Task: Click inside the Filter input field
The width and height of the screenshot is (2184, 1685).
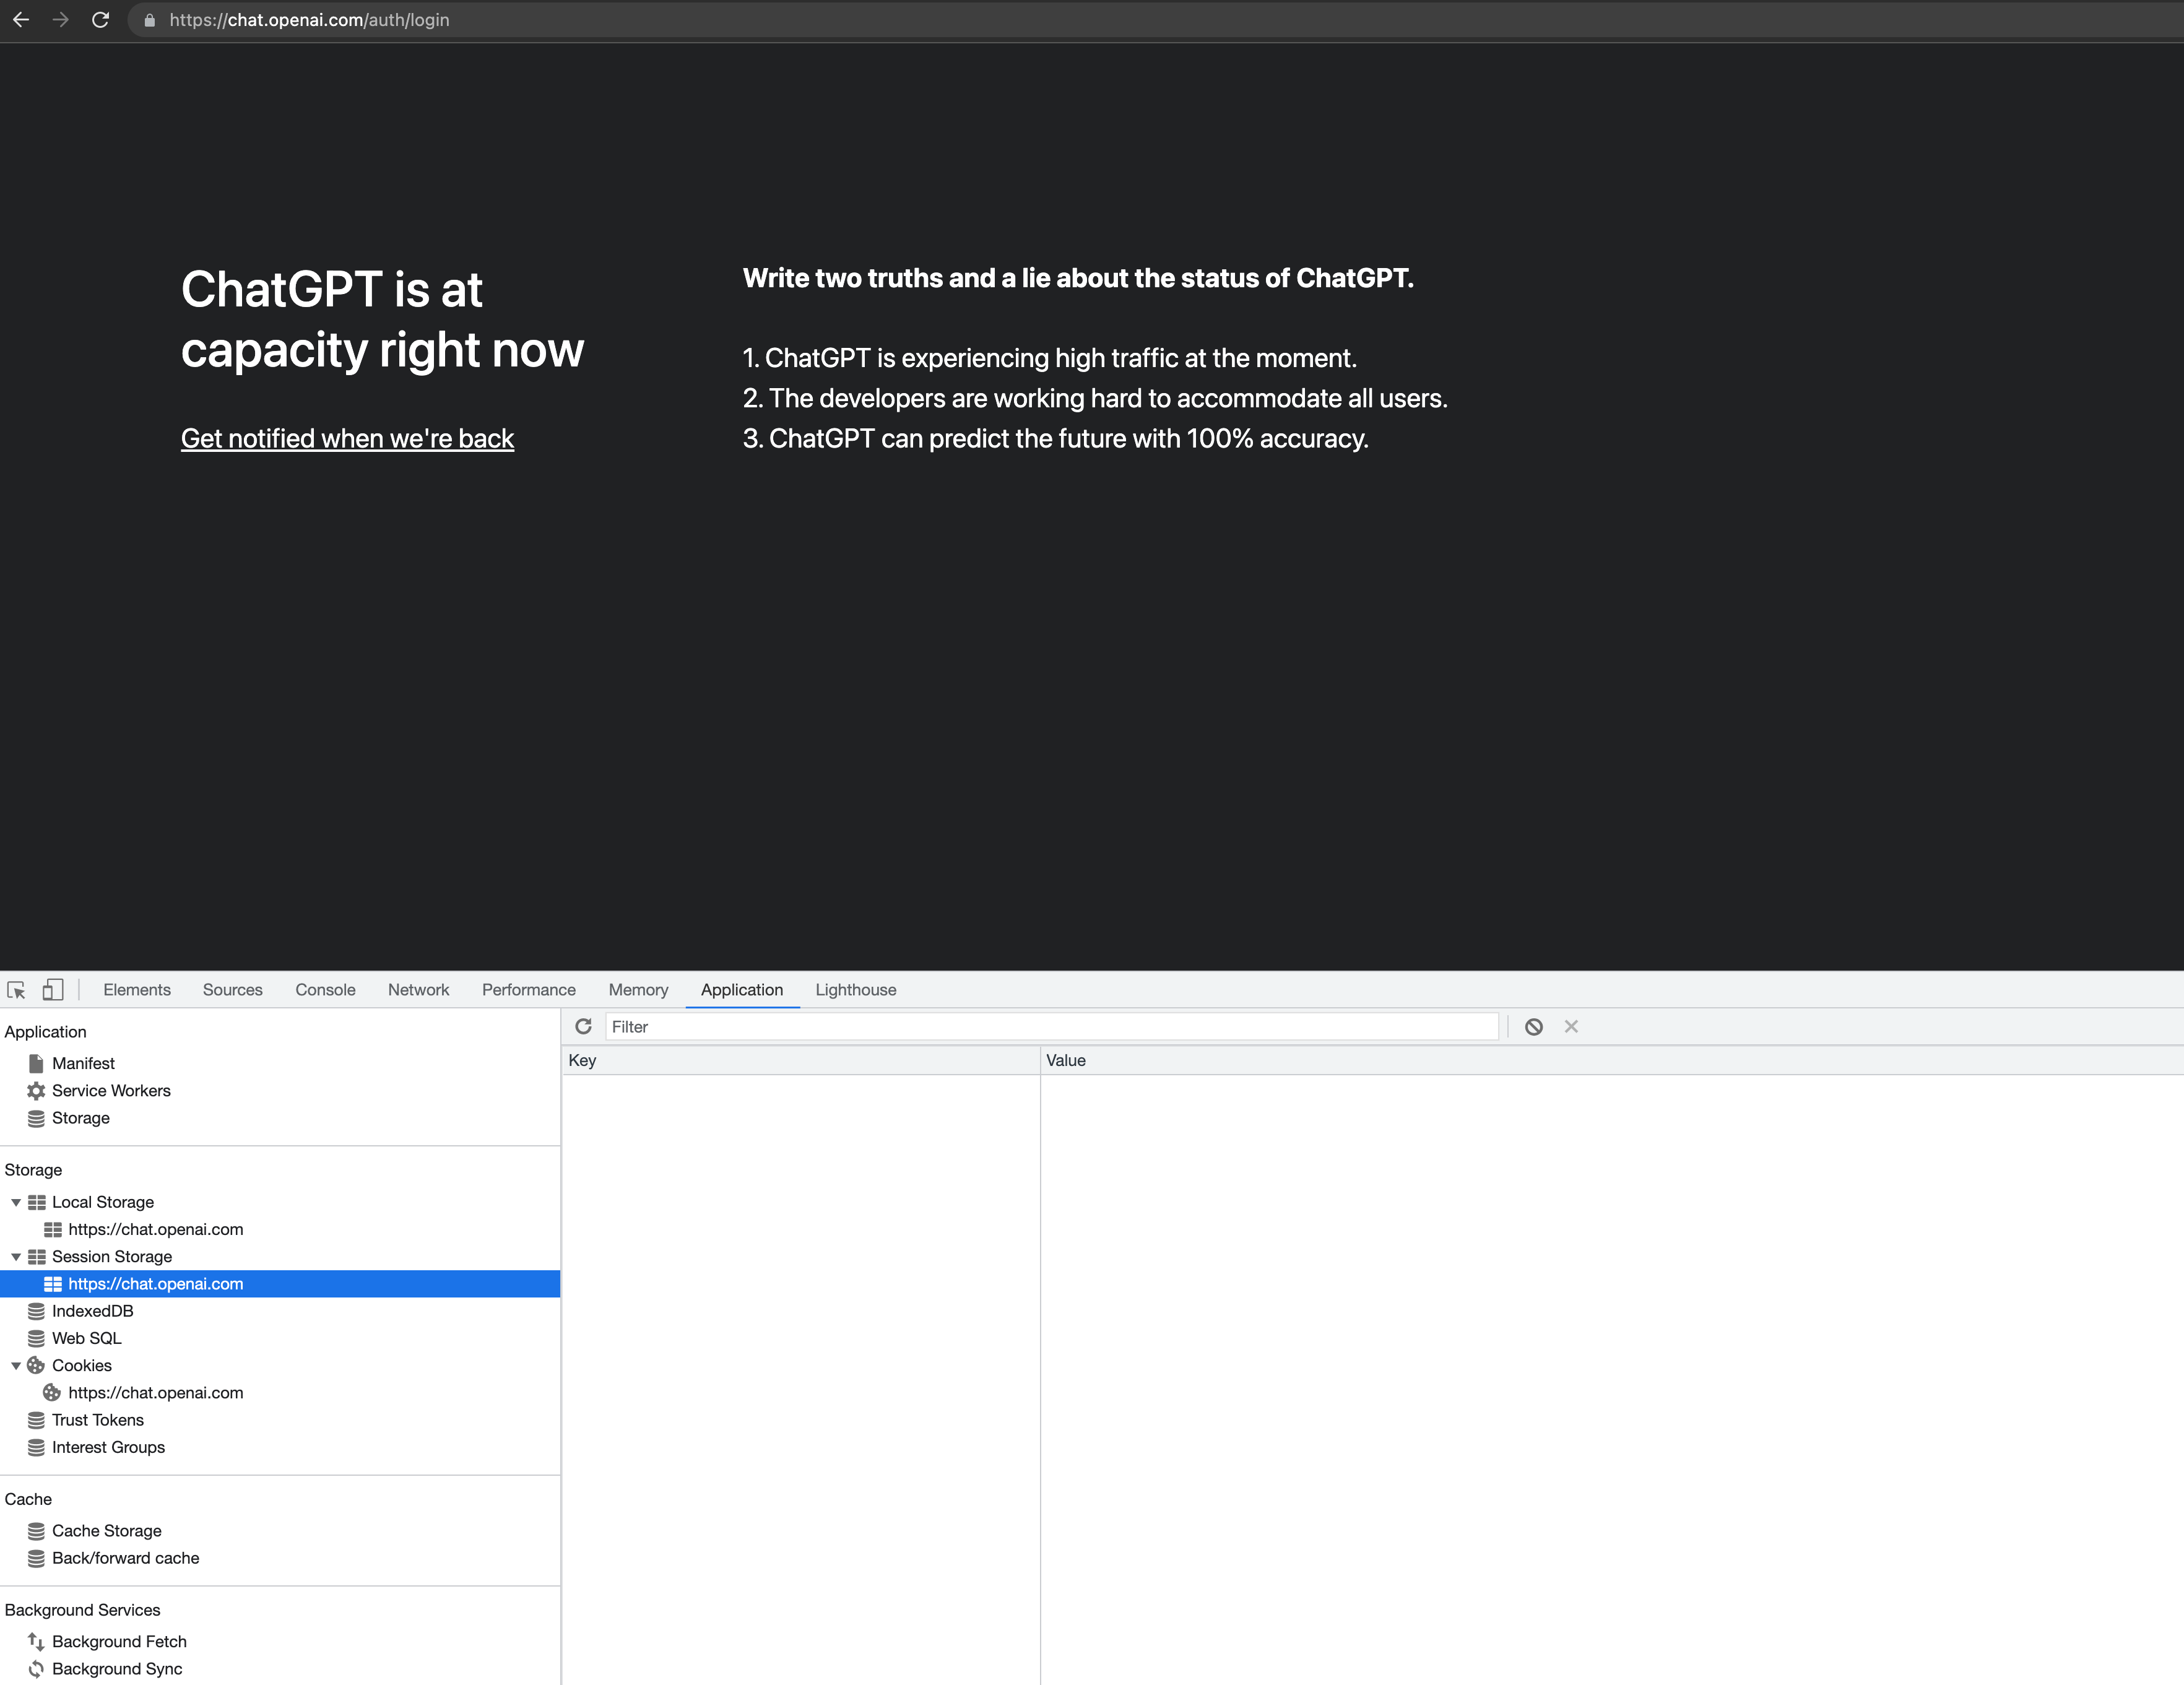Action: (1050, 1026)
